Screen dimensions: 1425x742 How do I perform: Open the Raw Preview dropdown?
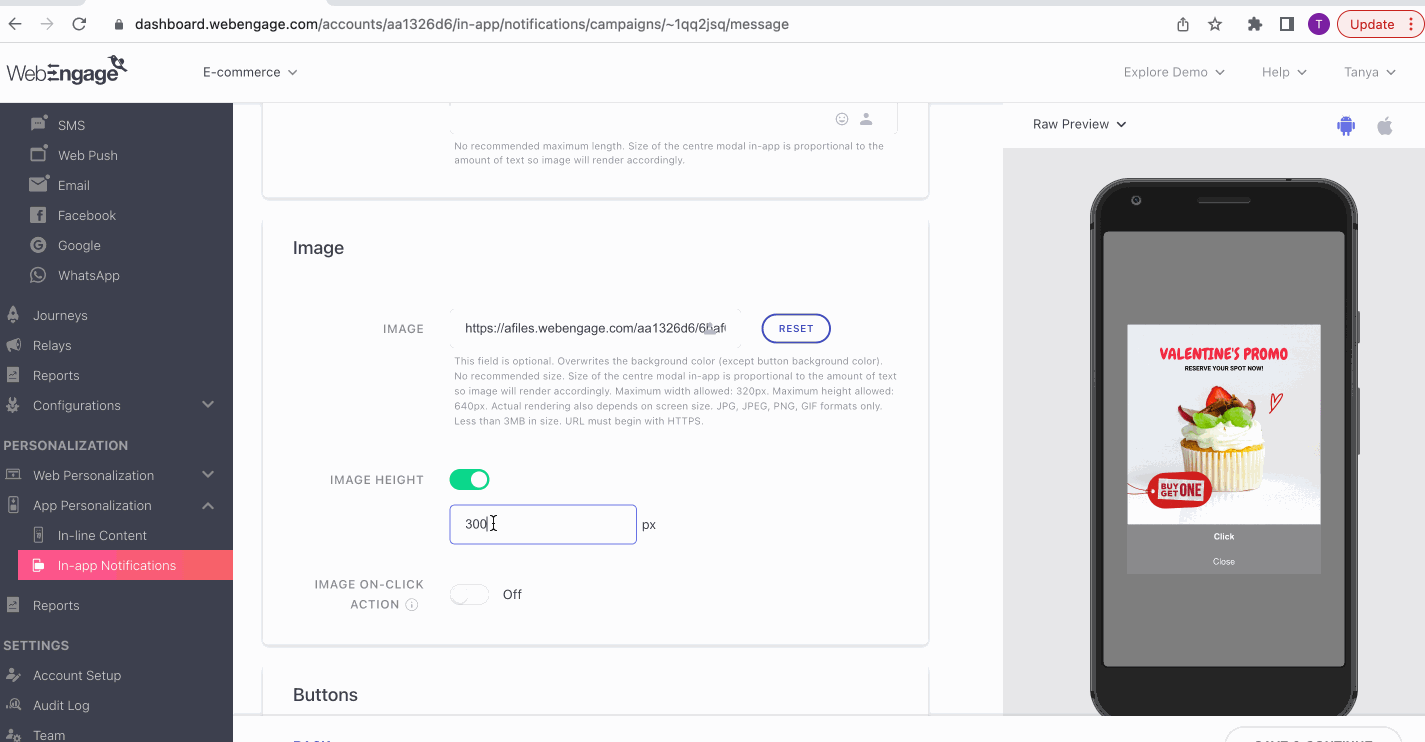1079,124
